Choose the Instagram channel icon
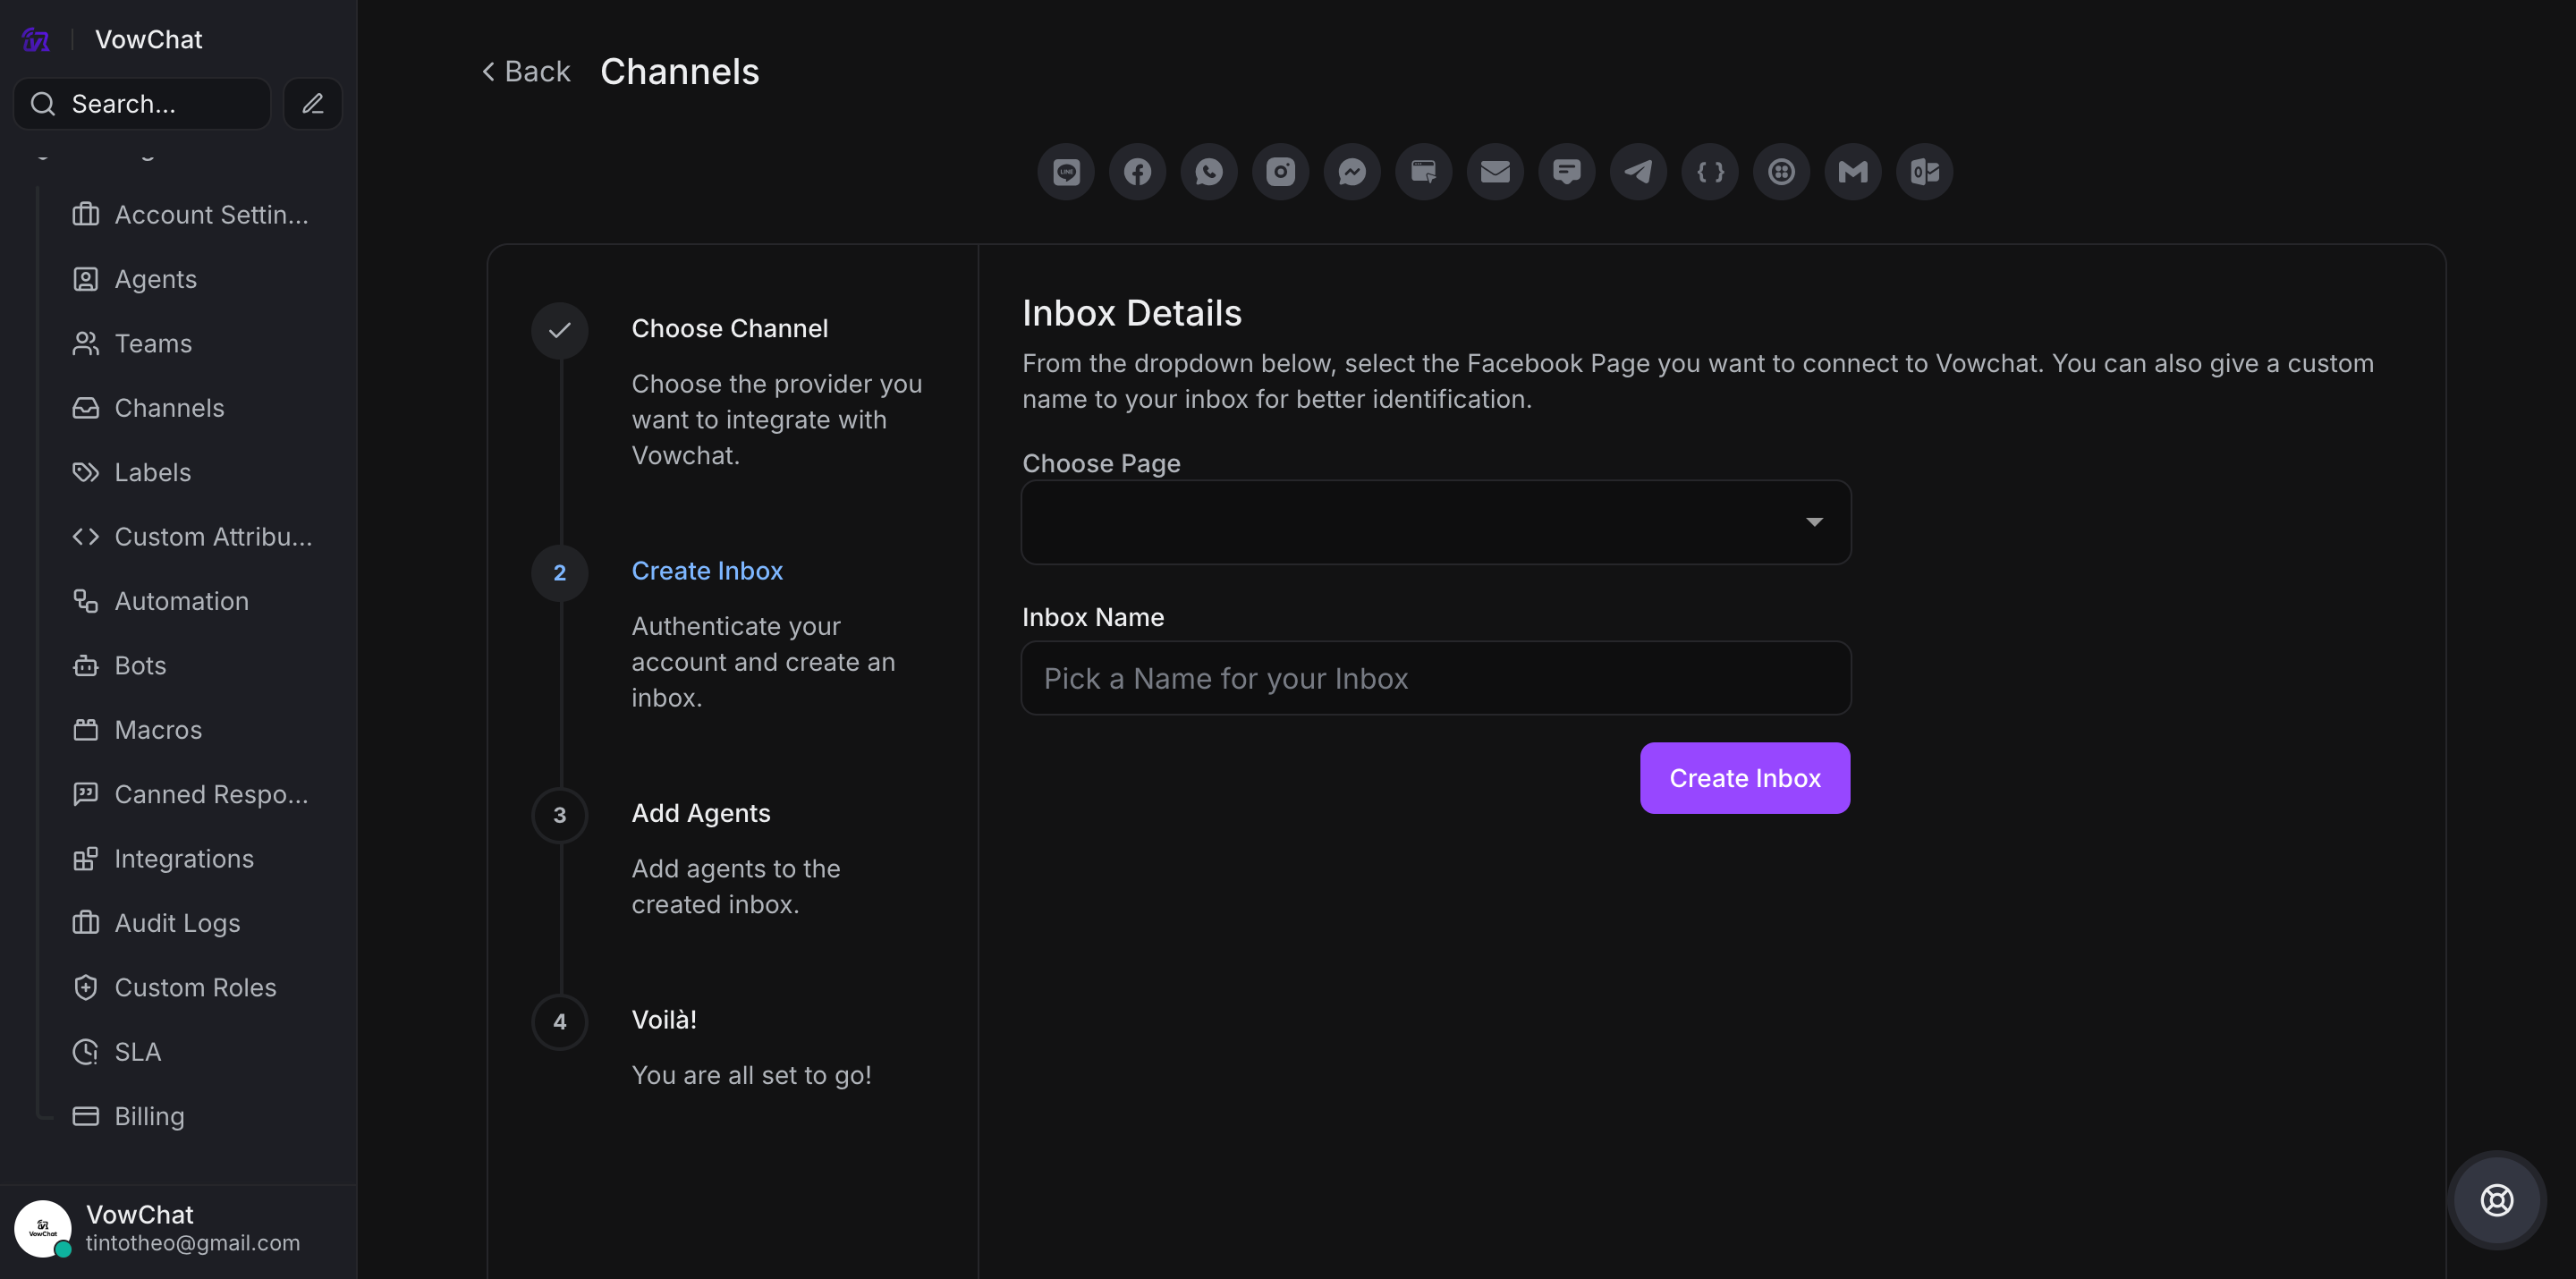Image resolution: width=2576 pixels, height=1279 pixels. 1280,172
